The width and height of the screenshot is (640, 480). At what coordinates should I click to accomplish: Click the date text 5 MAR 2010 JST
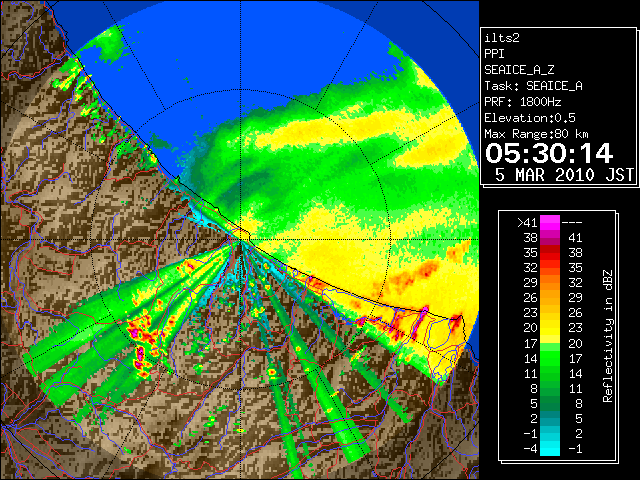pos(564,175)
